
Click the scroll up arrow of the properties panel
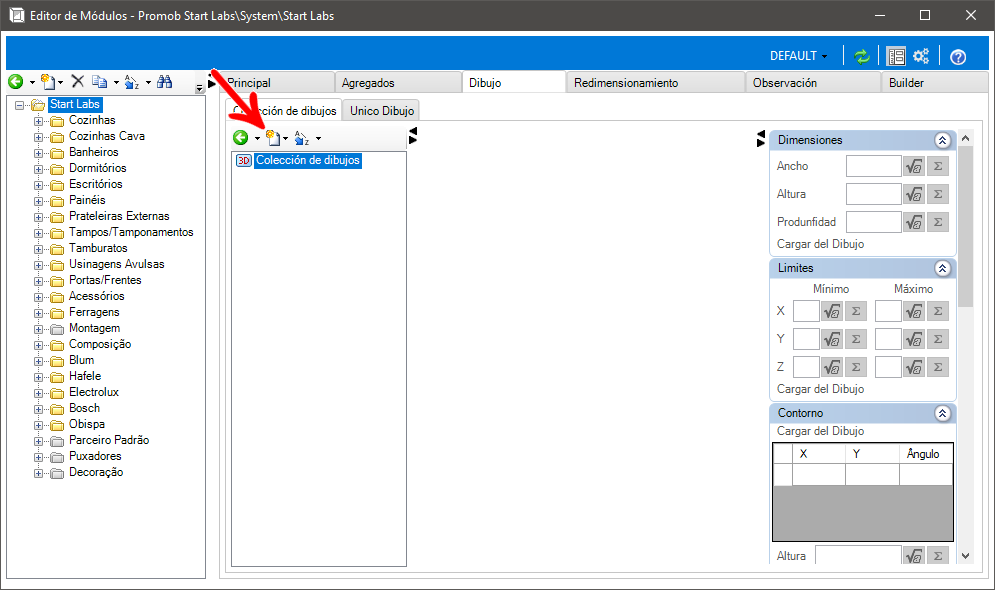tap(966, 138)
